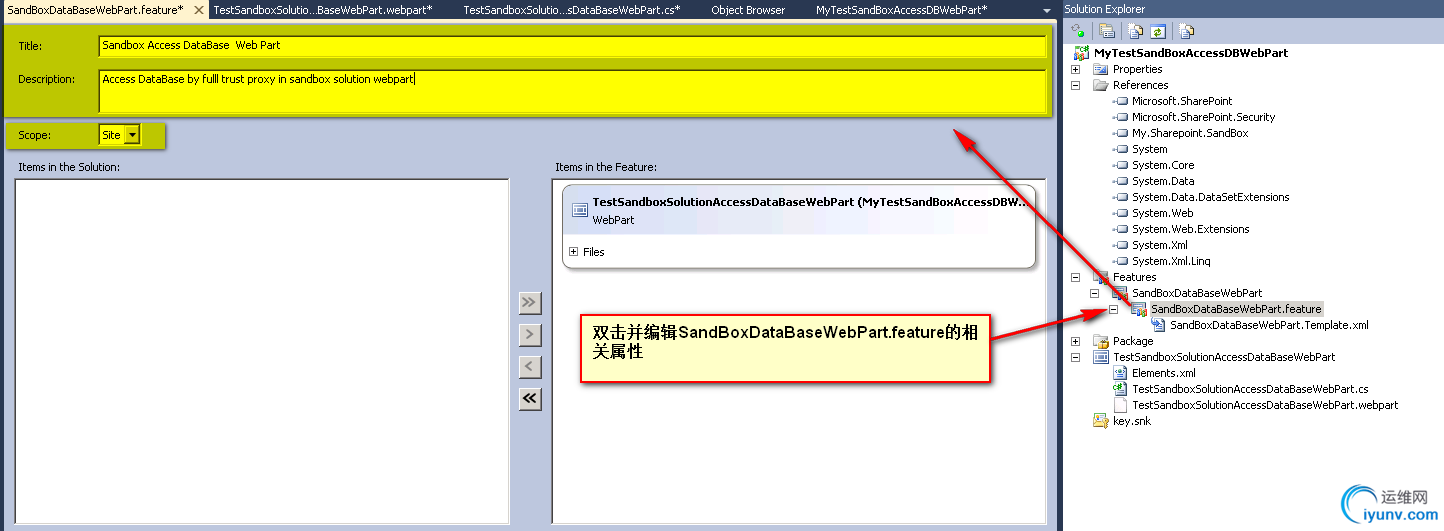Click the SandBoxDataBaseWebPart.Template.xml file icon
The image size is (1444, 531).
tap(1159, 325)
